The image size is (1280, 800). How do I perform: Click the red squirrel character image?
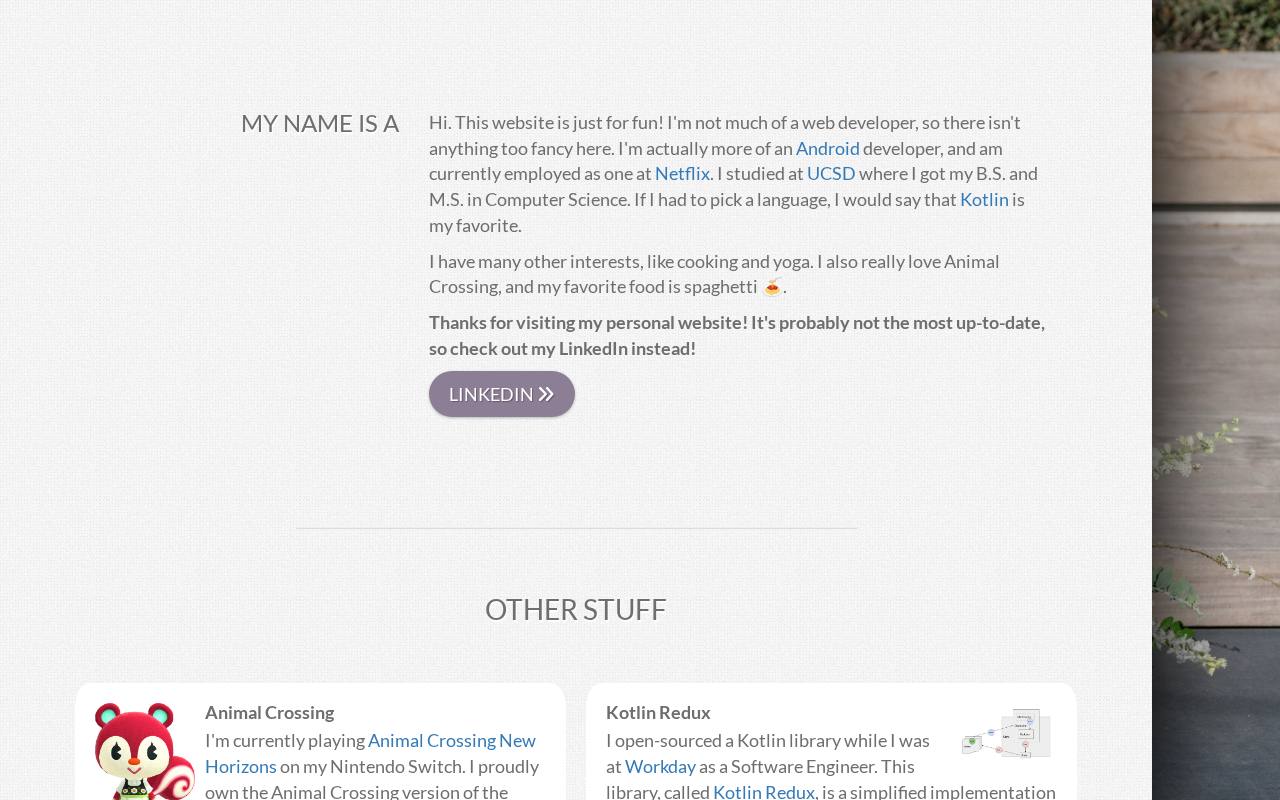click(143, 752)
